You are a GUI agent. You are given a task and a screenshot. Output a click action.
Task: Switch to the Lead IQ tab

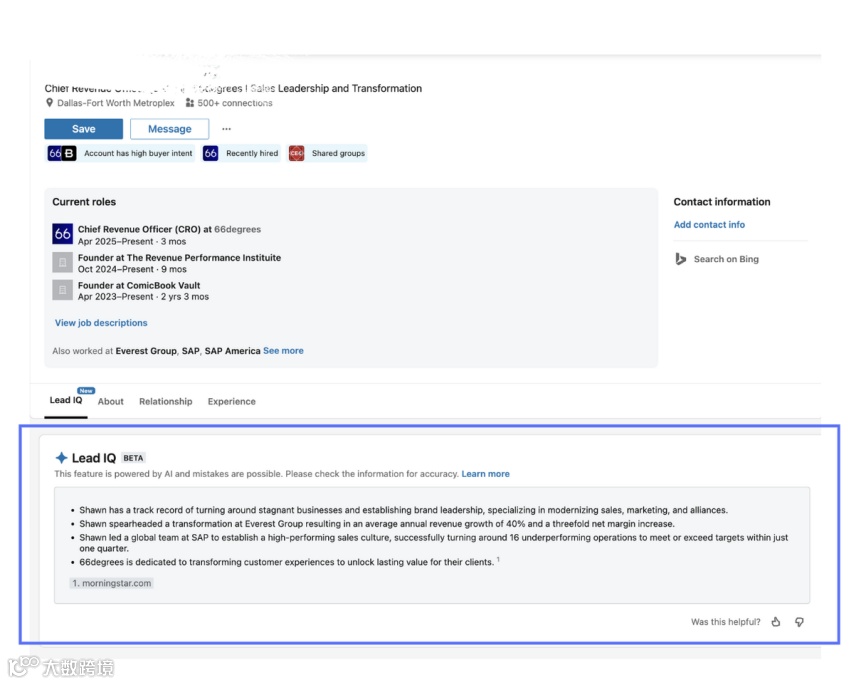pos(66,400)
